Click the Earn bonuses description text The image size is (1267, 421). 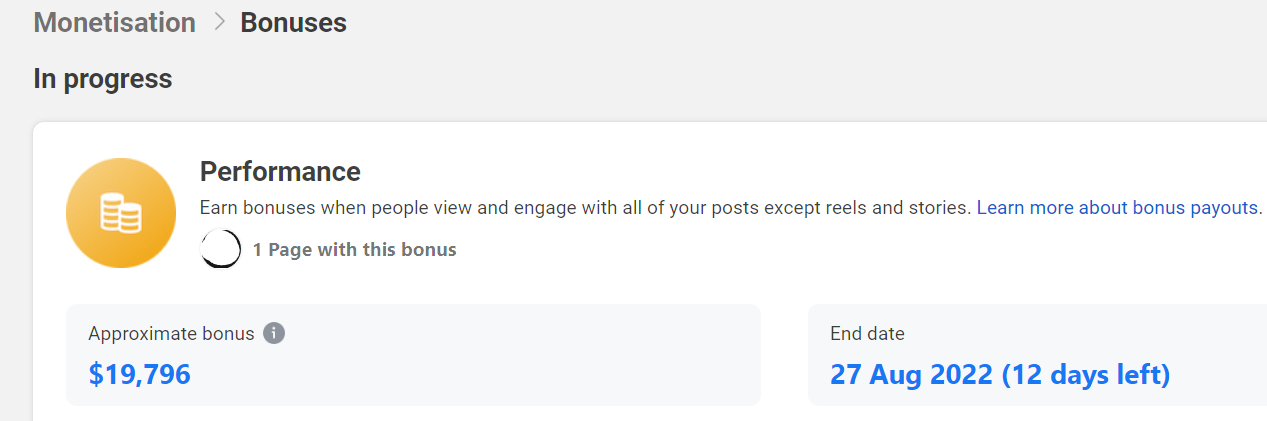[586, 208]
